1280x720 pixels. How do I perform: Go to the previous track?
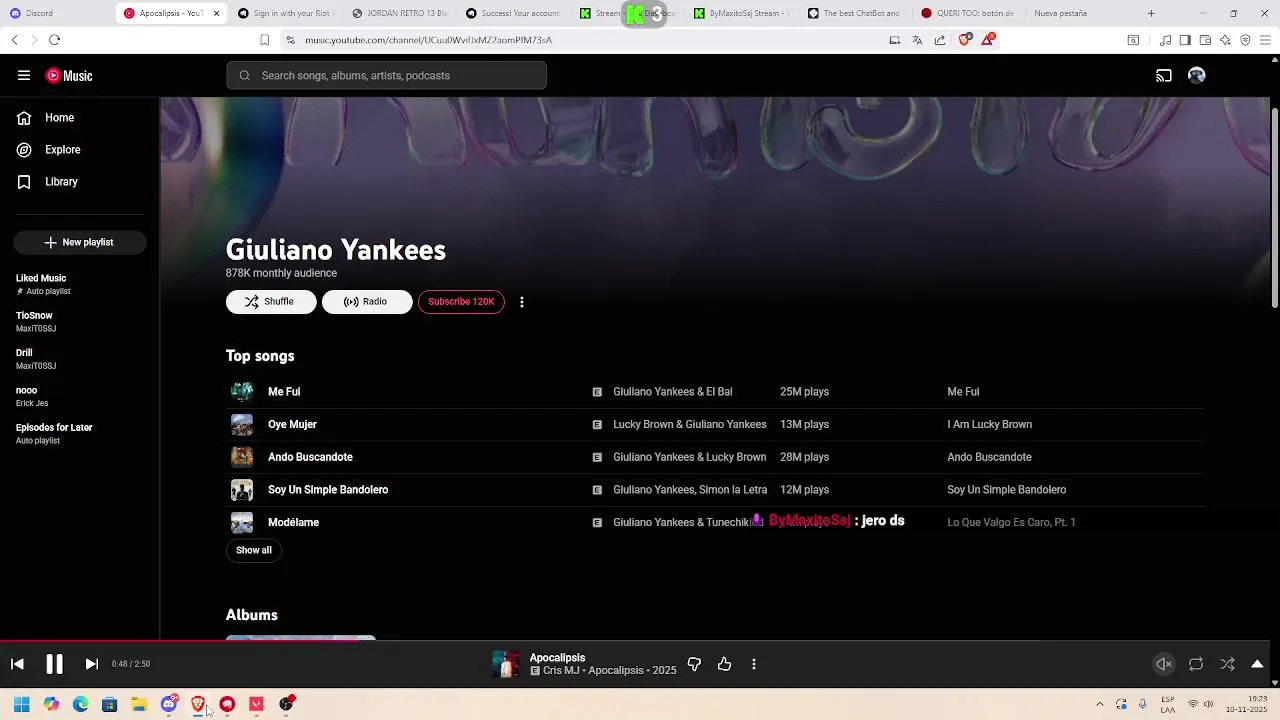point(17,664)
